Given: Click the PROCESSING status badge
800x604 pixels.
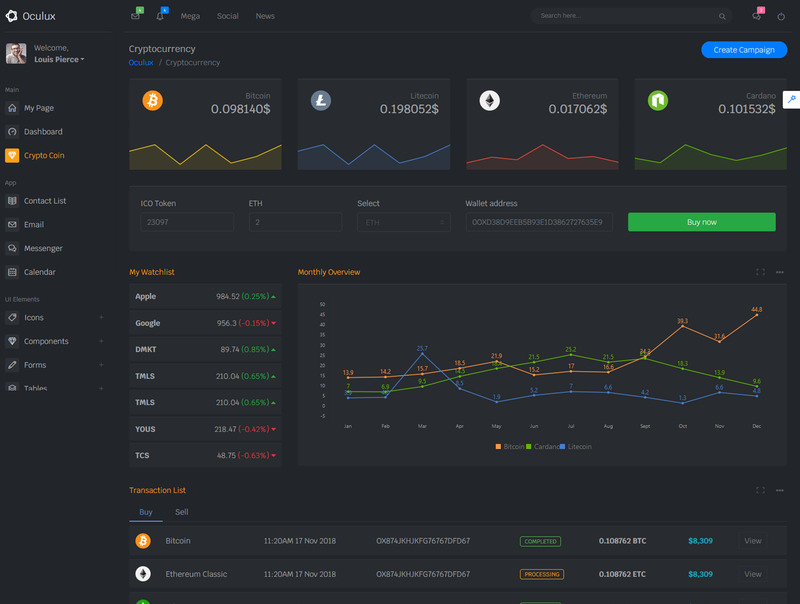Looking at the screenshot, I should click(542, 574).
